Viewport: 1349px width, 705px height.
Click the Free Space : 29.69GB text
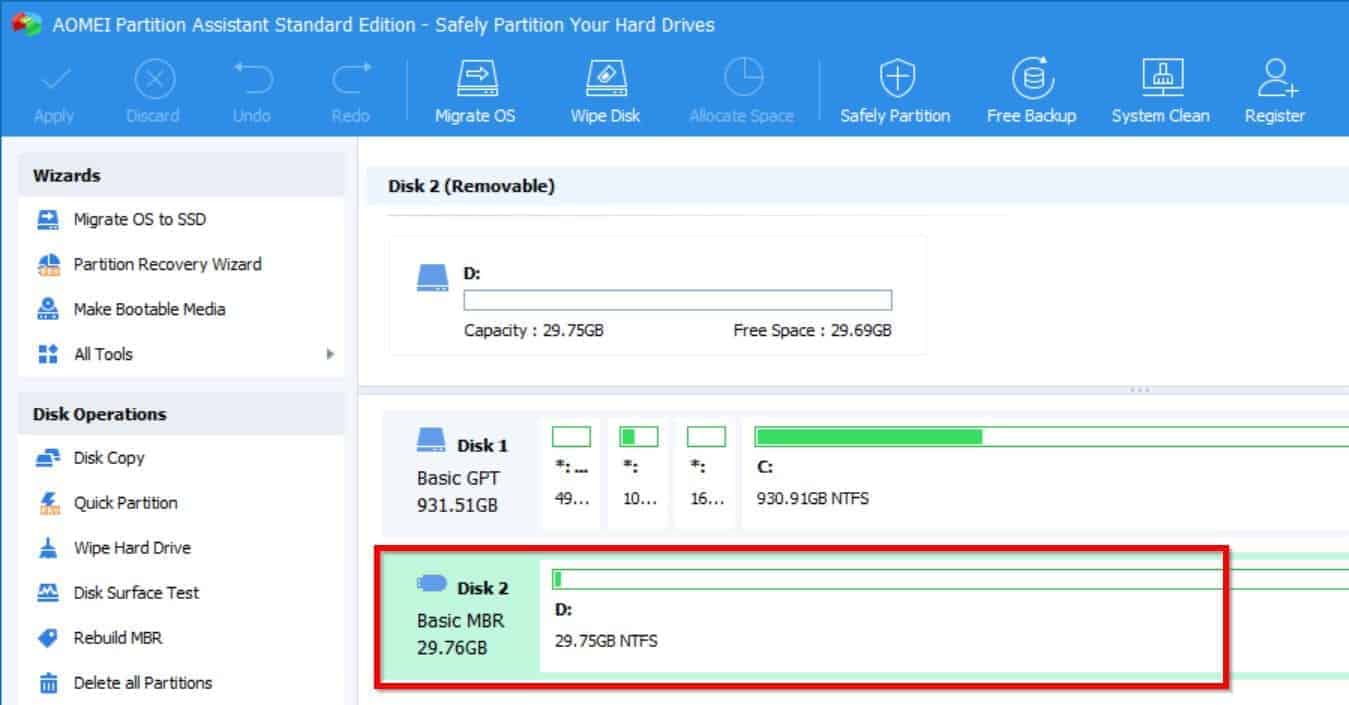click(813, 331)
